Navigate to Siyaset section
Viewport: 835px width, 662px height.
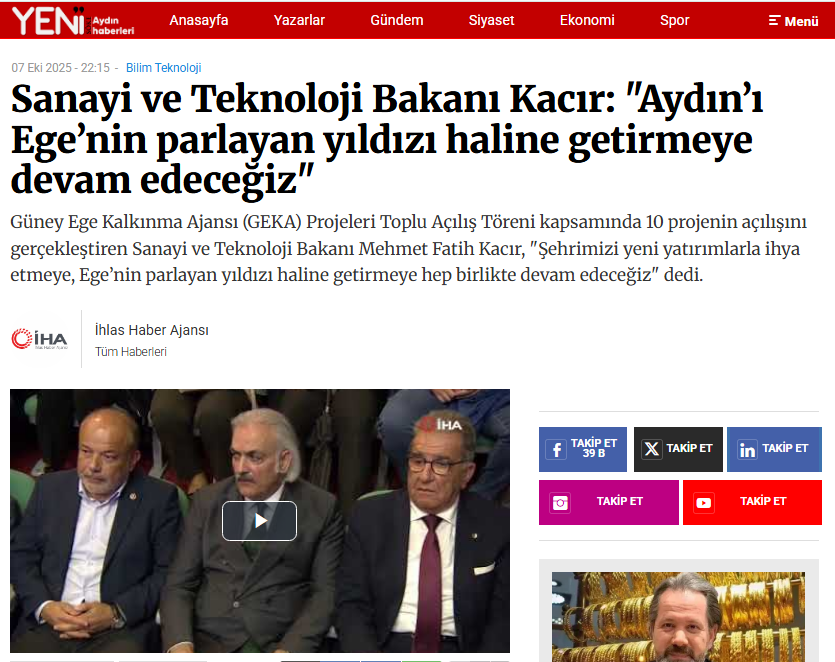[x=492, y=20]
